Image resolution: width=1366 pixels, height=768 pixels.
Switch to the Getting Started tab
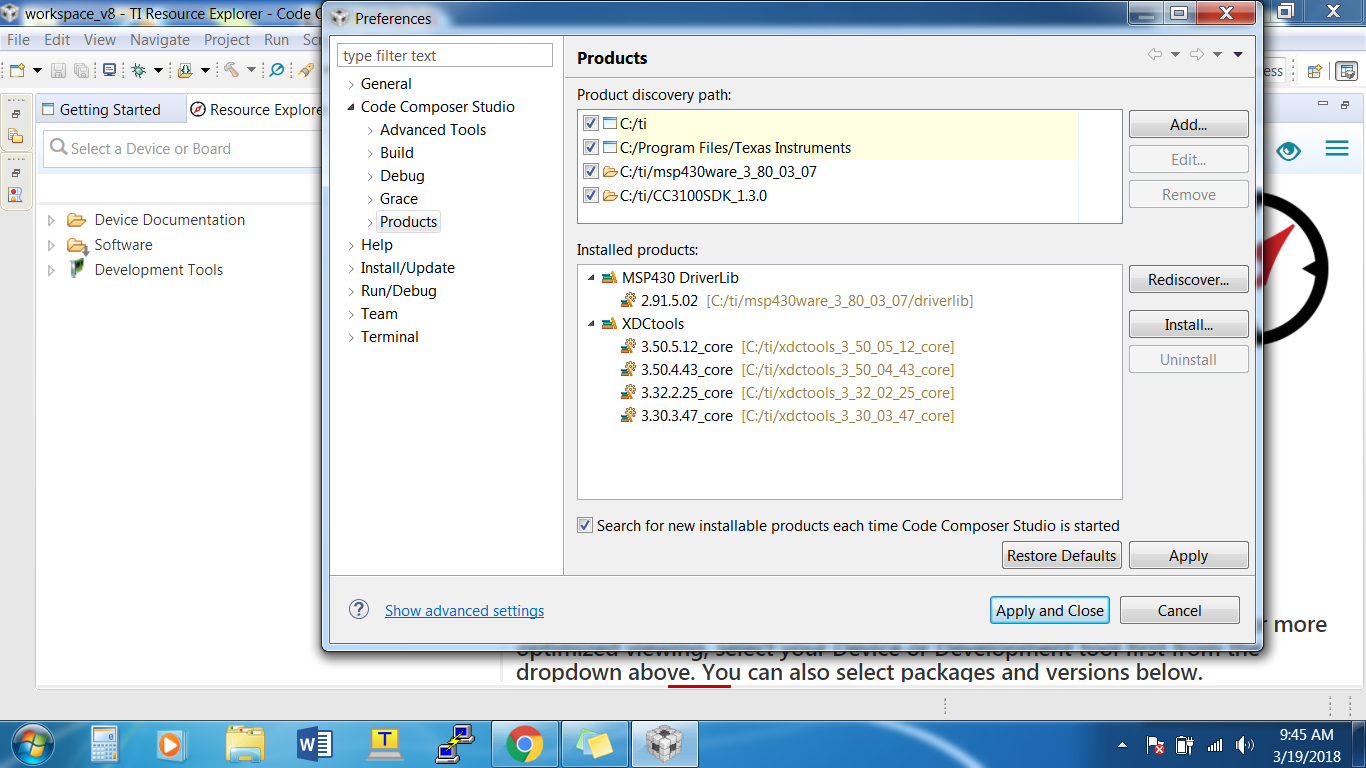pyautogui.click(x=110, y=109)
